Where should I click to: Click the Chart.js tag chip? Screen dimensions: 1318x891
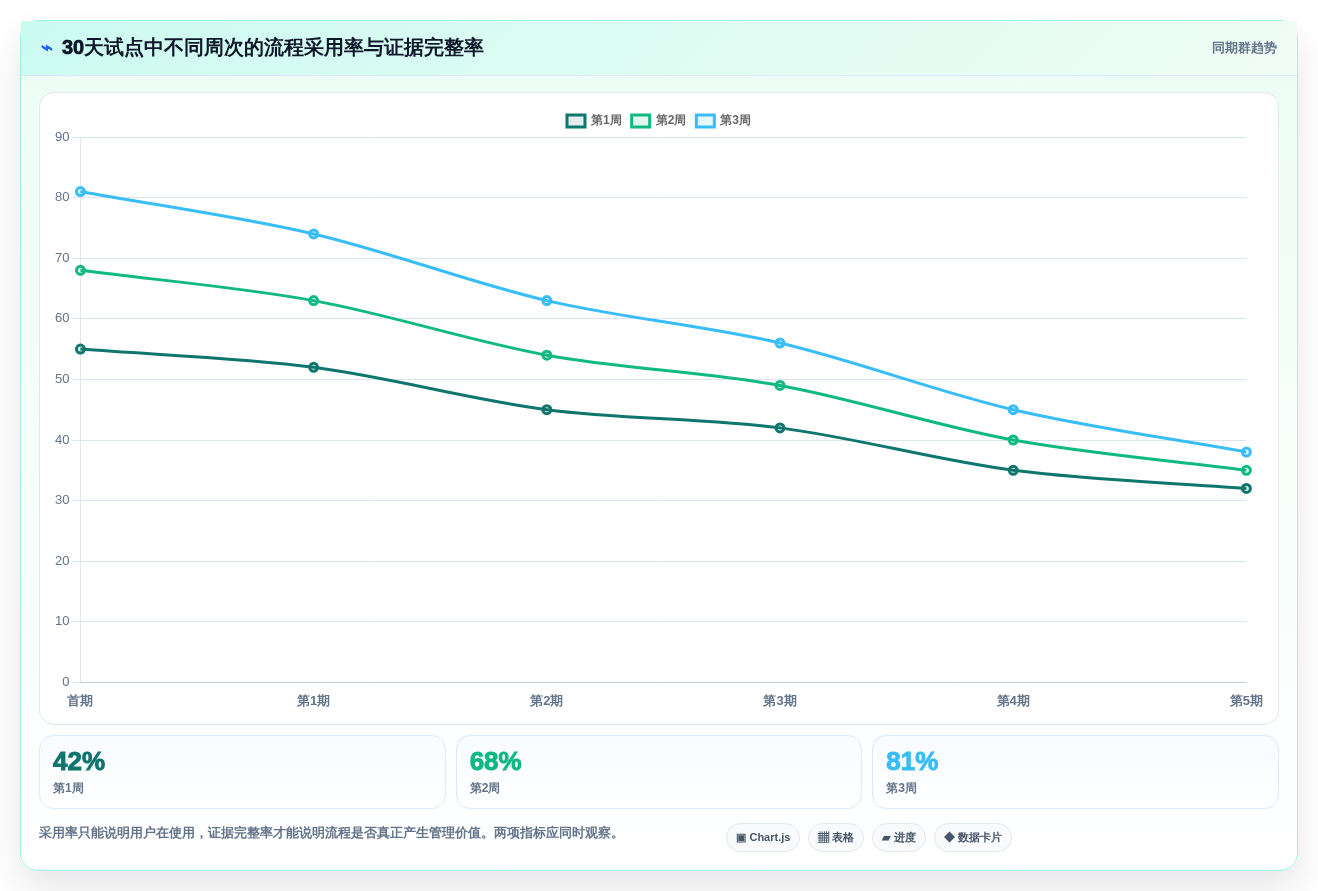click(x=763, y=838)
